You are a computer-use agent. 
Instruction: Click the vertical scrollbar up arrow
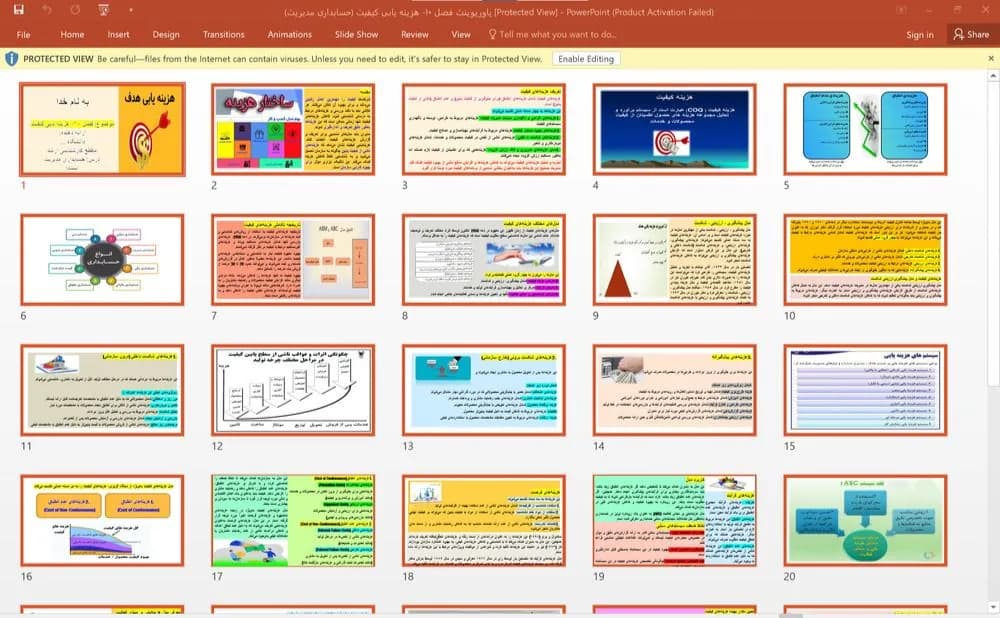pos(993,76)
